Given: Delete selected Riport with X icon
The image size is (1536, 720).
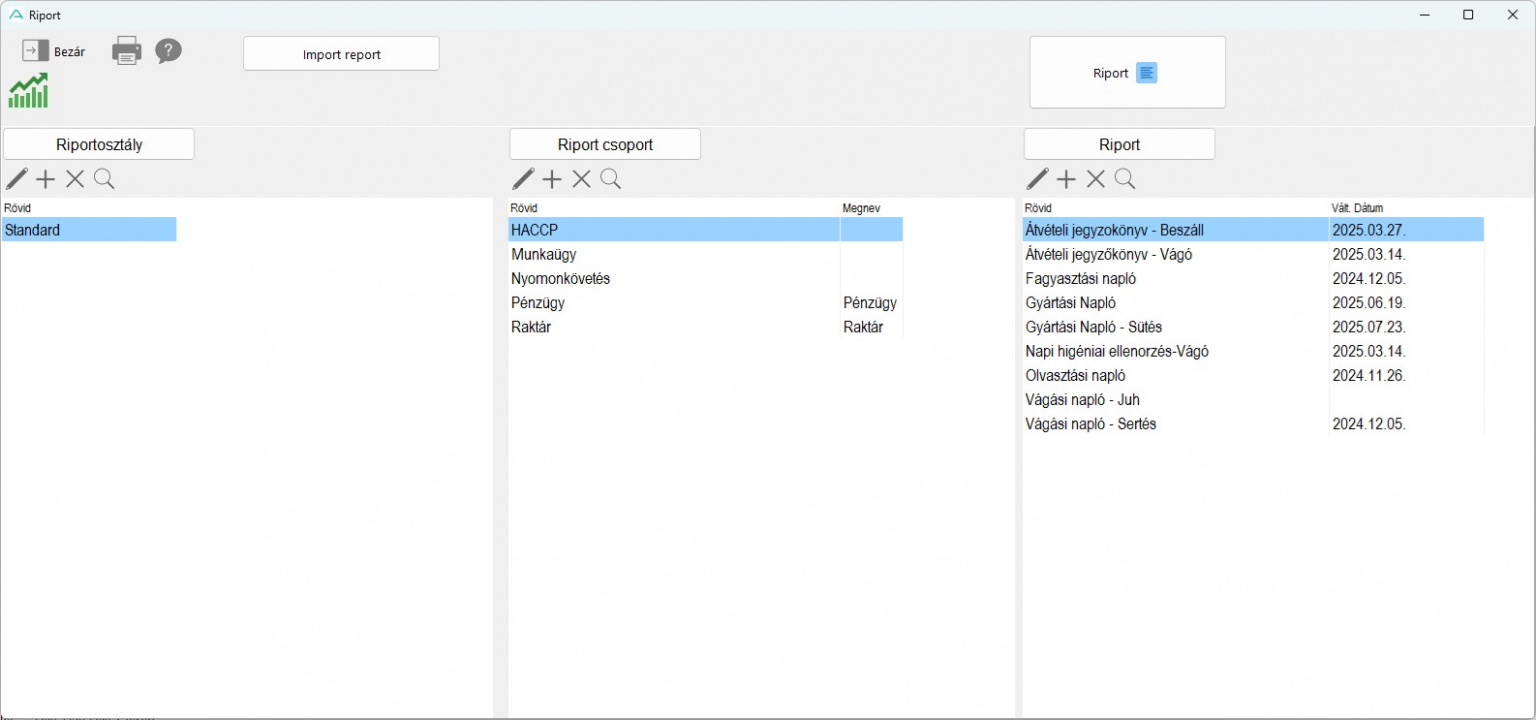Looking at the screenshot, I should coord(1096,179).
